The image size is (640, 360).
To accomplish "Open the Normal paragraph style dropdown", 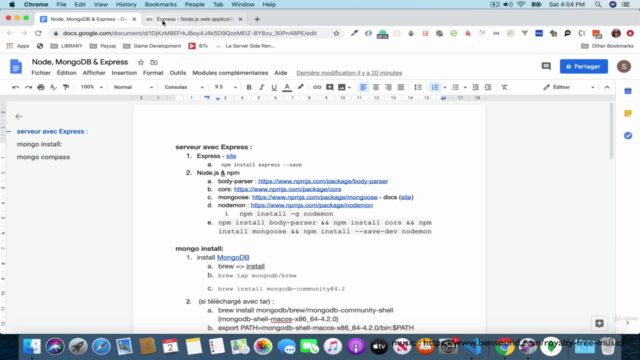I will click(x=133, y=87).
